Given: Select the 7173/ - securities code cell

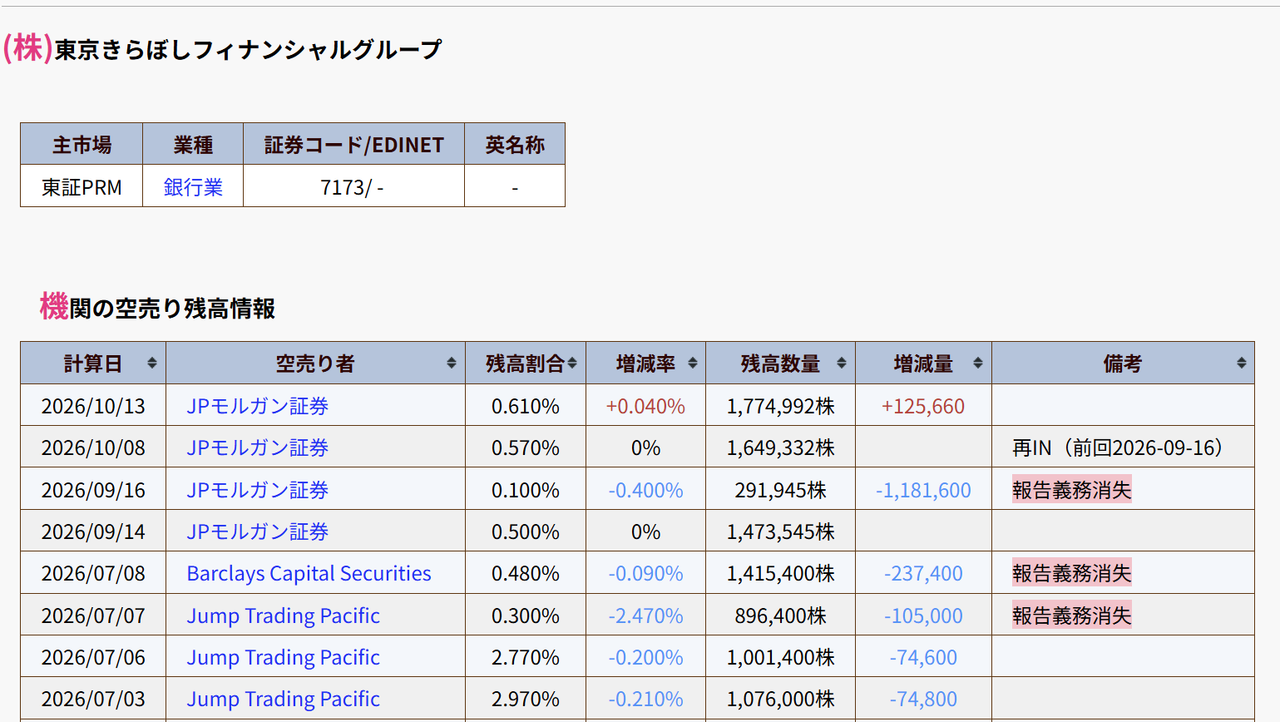Looking at the screenshot, I should pos(354,187).
